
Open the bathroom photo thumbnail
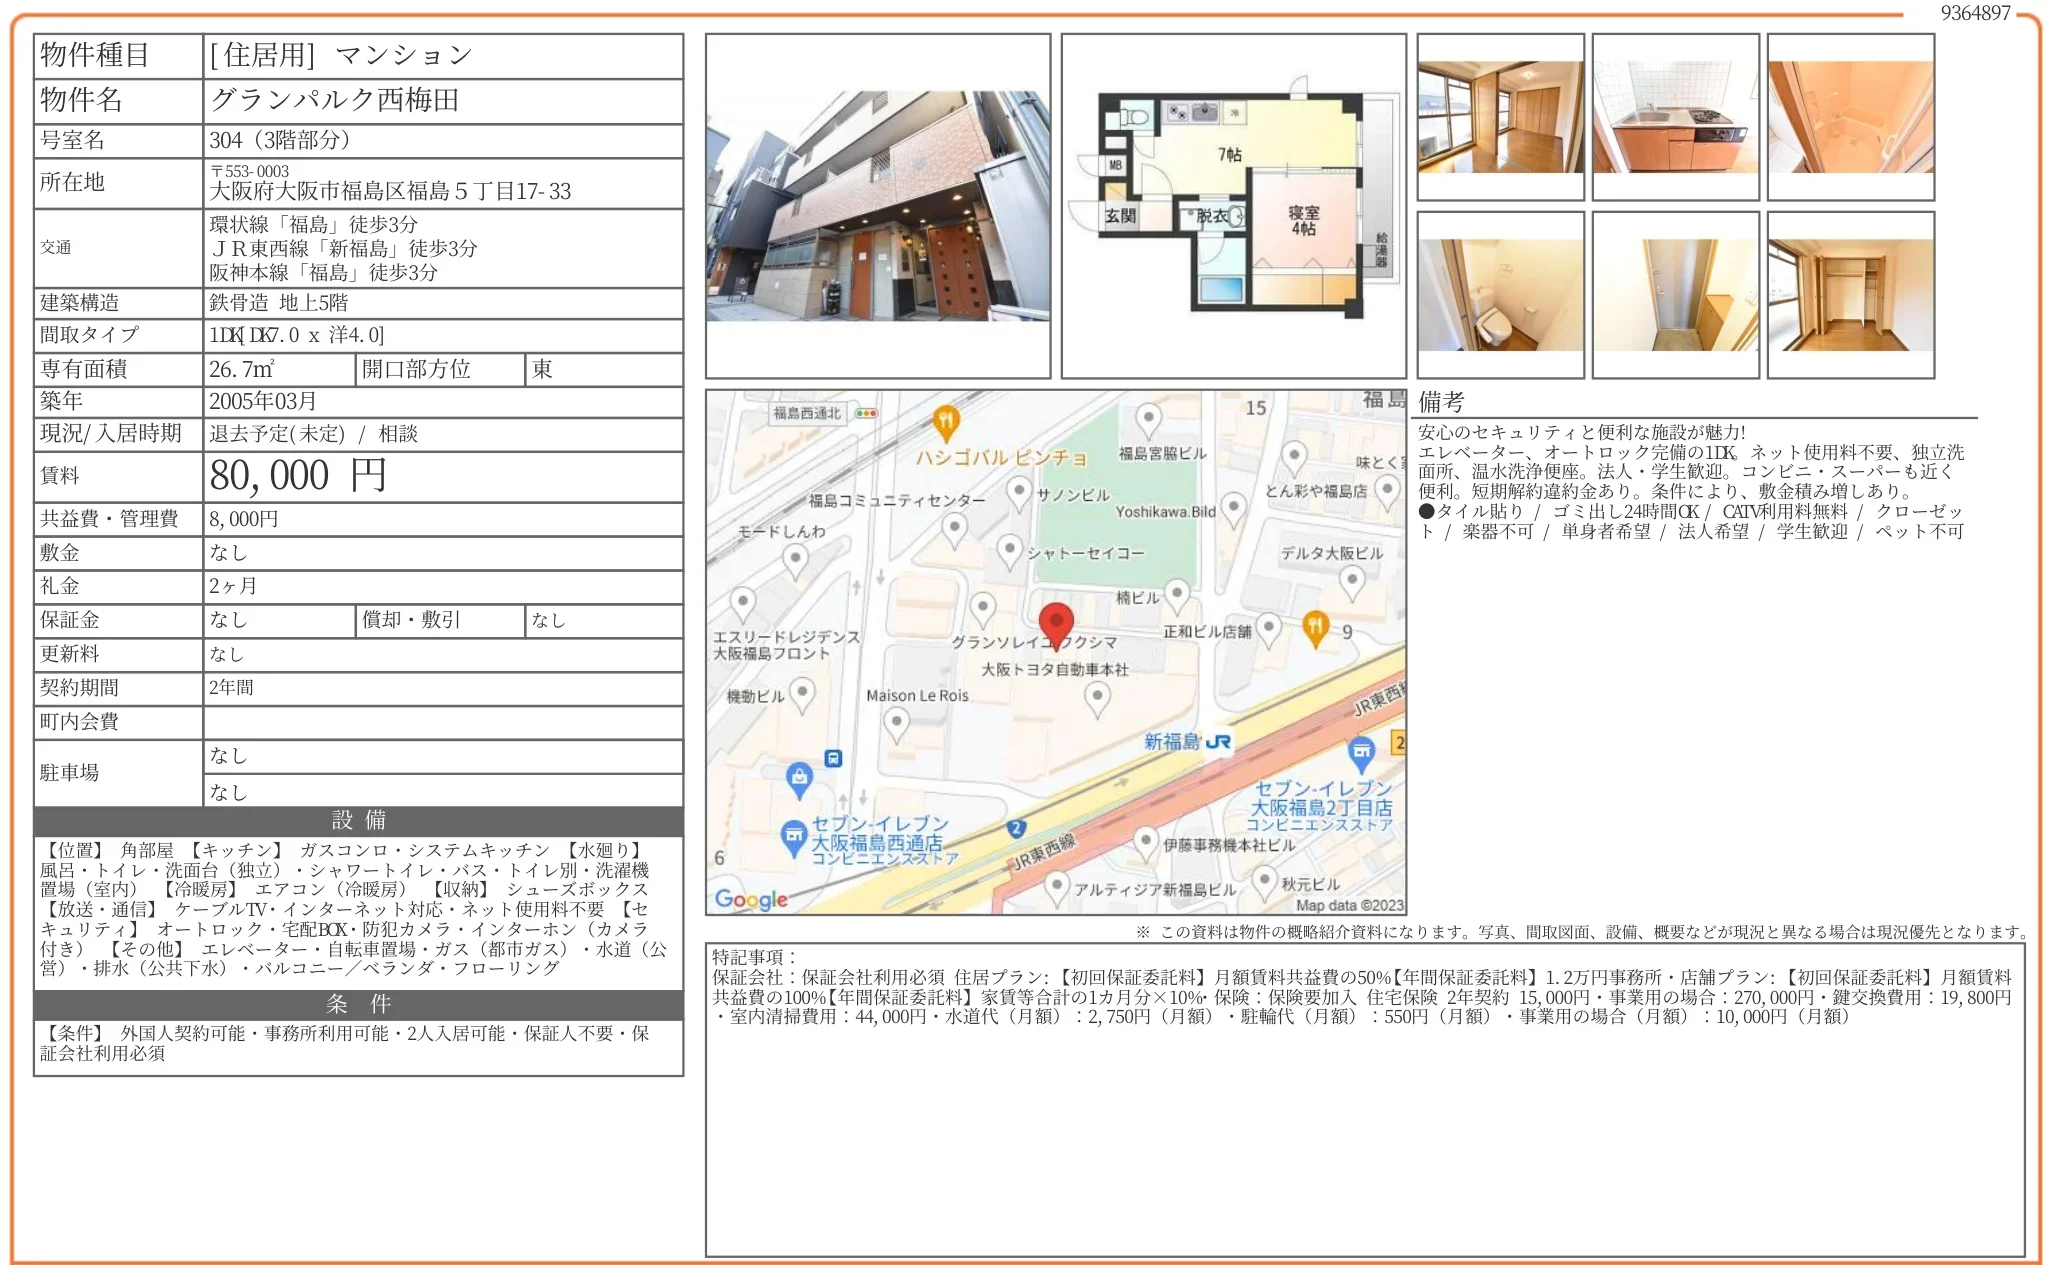tap(1850, 117)
